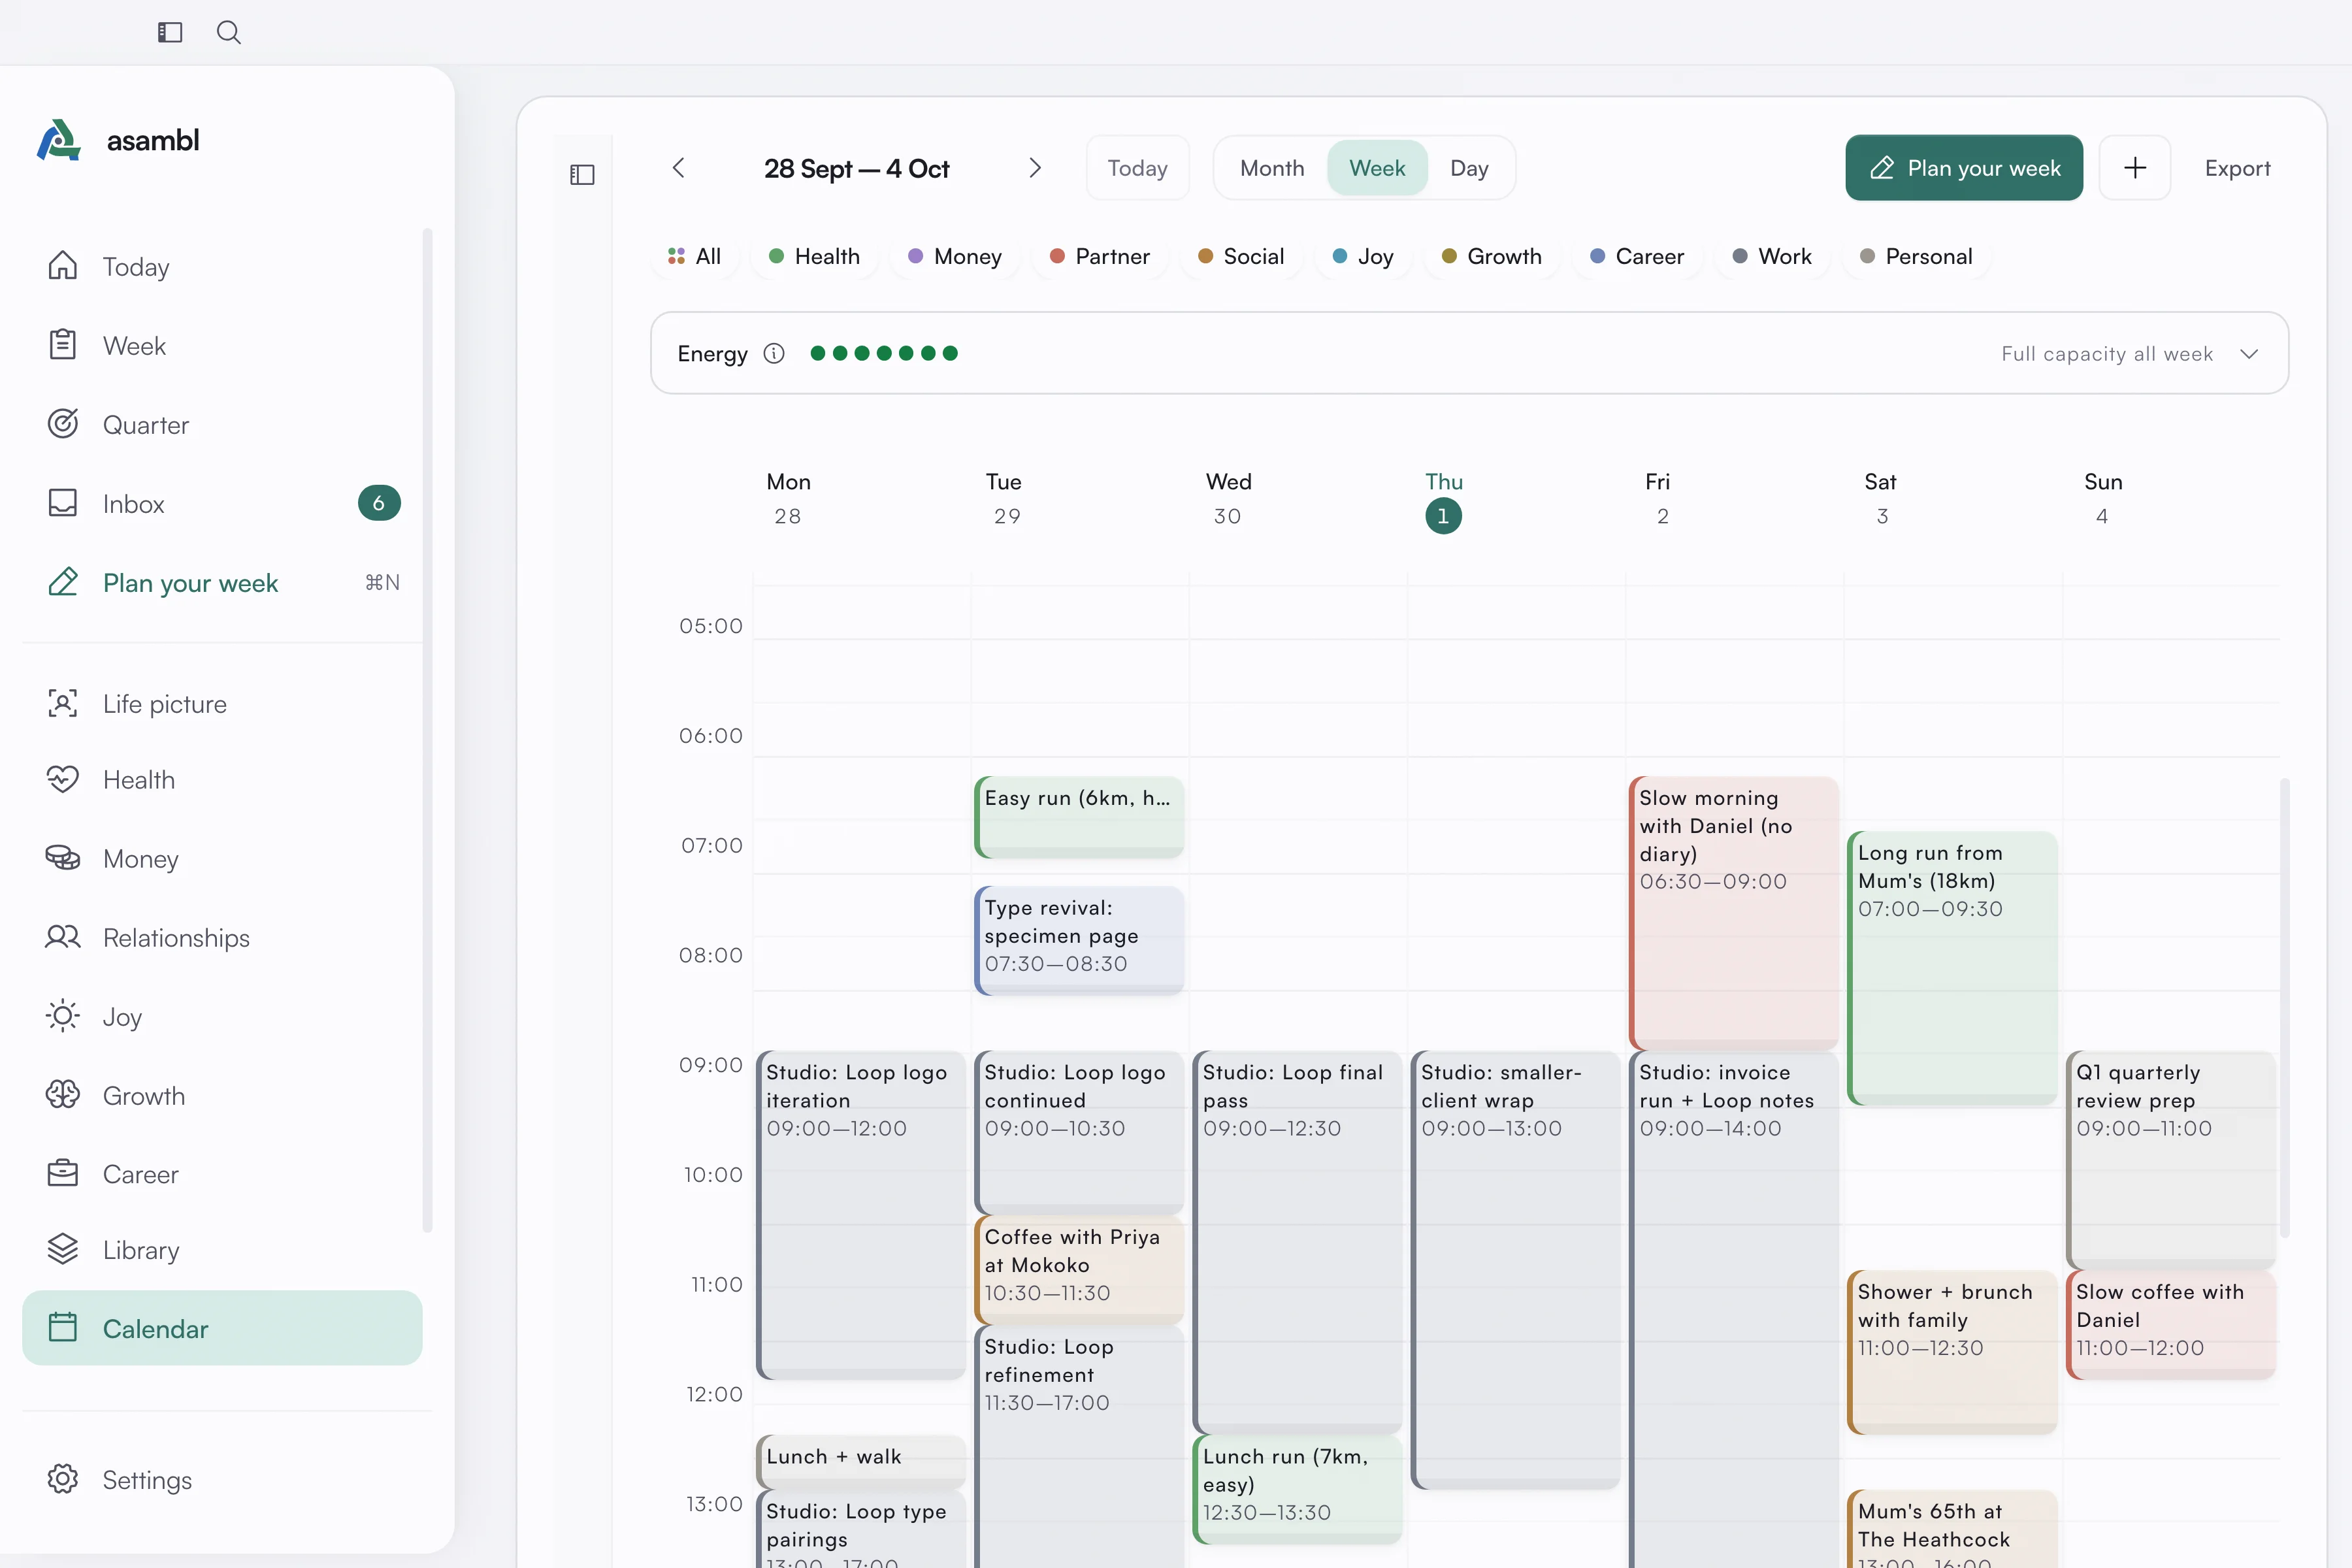Image resolution: width=2352 pixels, height=1568 pixels.
Task: Expand the Full capacity all week dropdown
Action: pos(2130,354)
